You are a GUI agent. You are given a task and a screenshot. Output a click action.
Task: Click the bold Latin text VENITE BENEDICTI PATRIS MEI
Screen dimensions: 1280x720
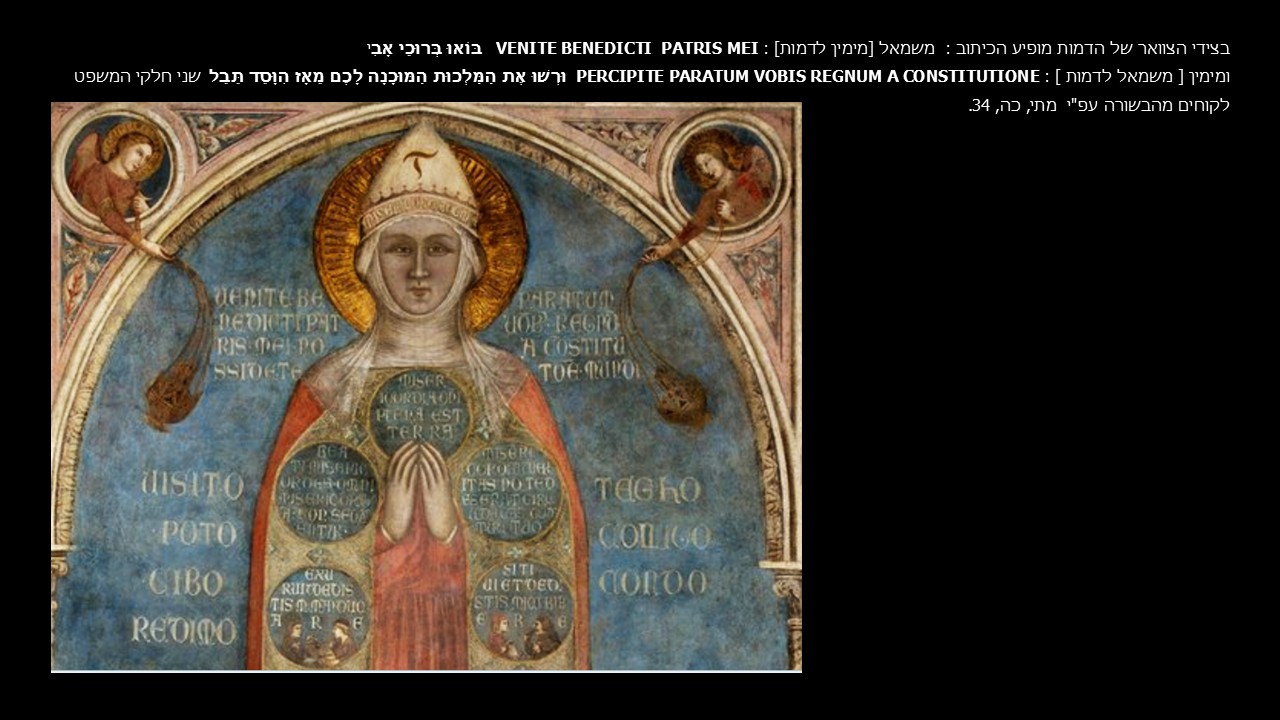(x=626, y=48)
